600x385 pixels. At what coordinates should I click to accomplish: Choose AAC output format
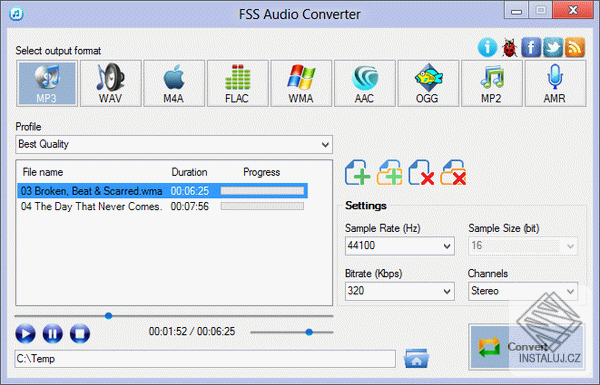[365, 83]
